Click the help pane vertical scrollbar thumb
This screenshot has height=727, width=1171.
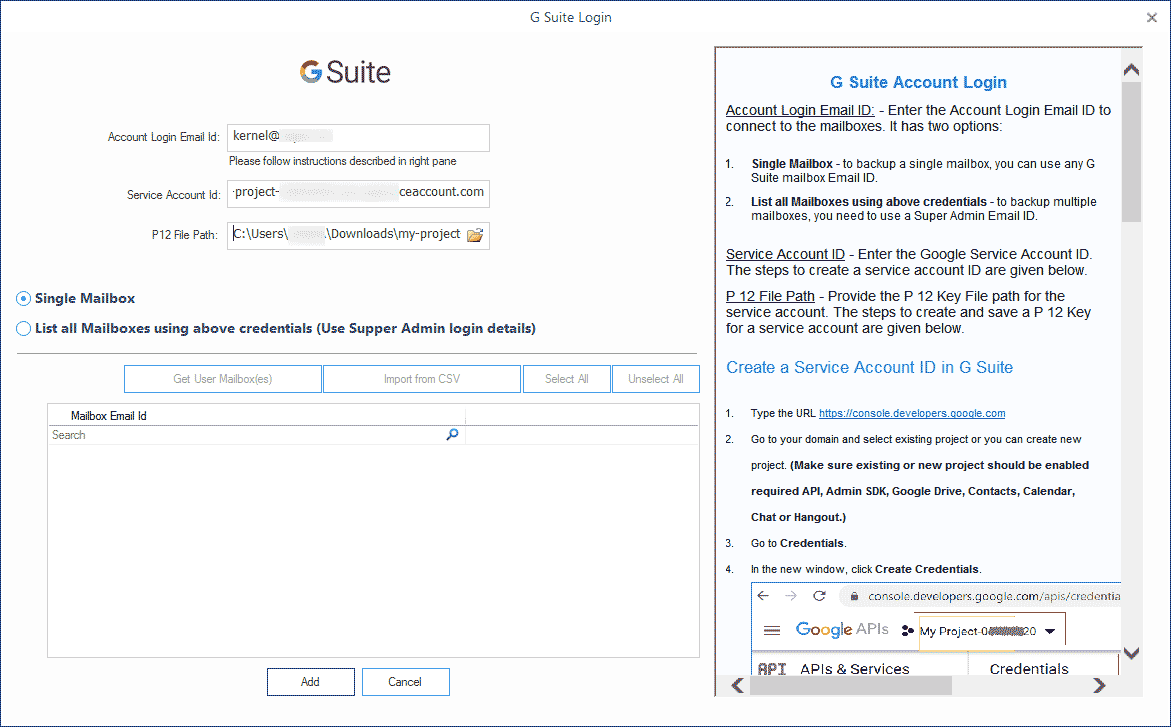pos(1131,152)
